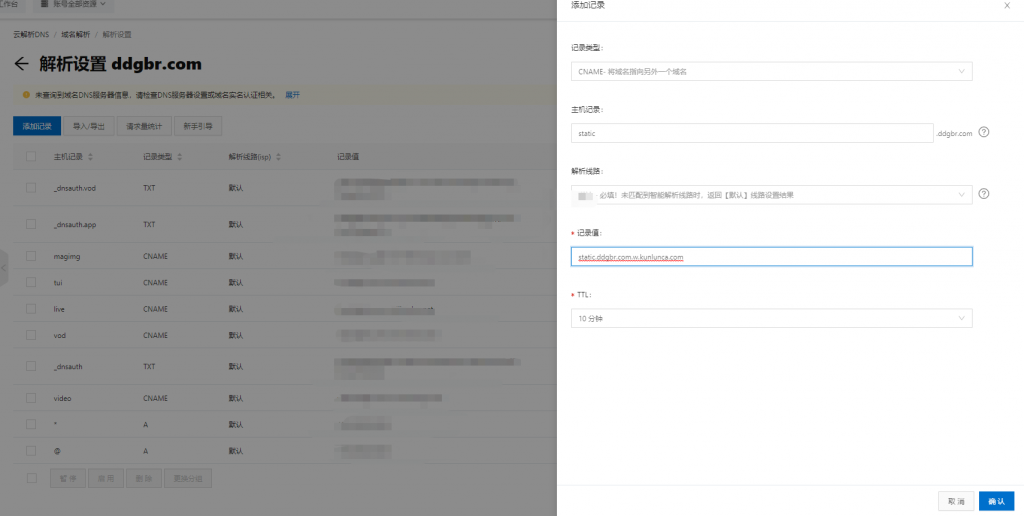
Task: Check the tui row checkbox
Action: coord(31,282)
